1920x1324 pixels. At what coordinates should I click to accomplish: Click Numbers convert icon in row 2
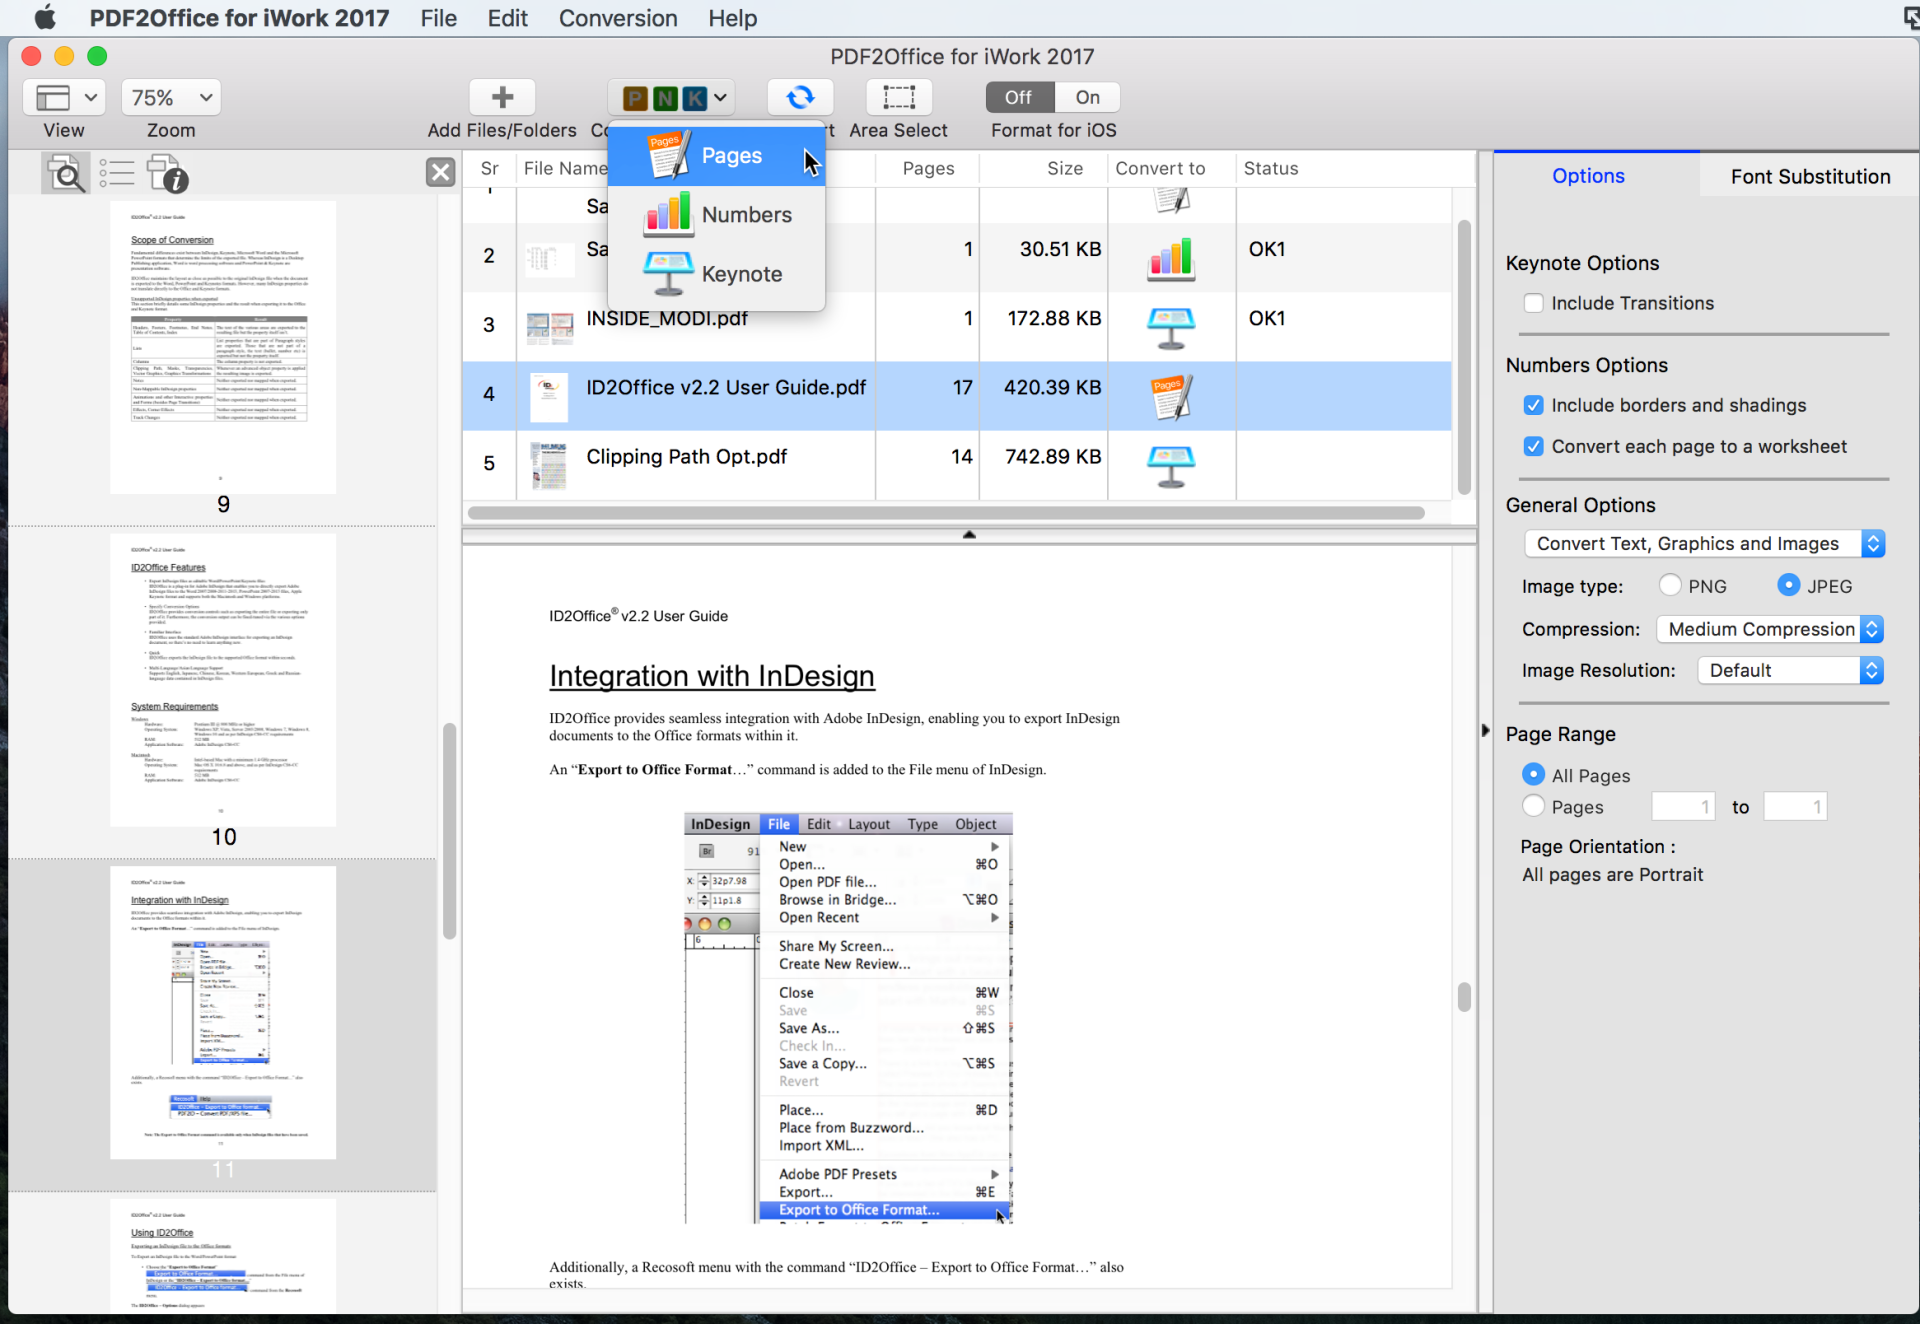click(1171, 259)
